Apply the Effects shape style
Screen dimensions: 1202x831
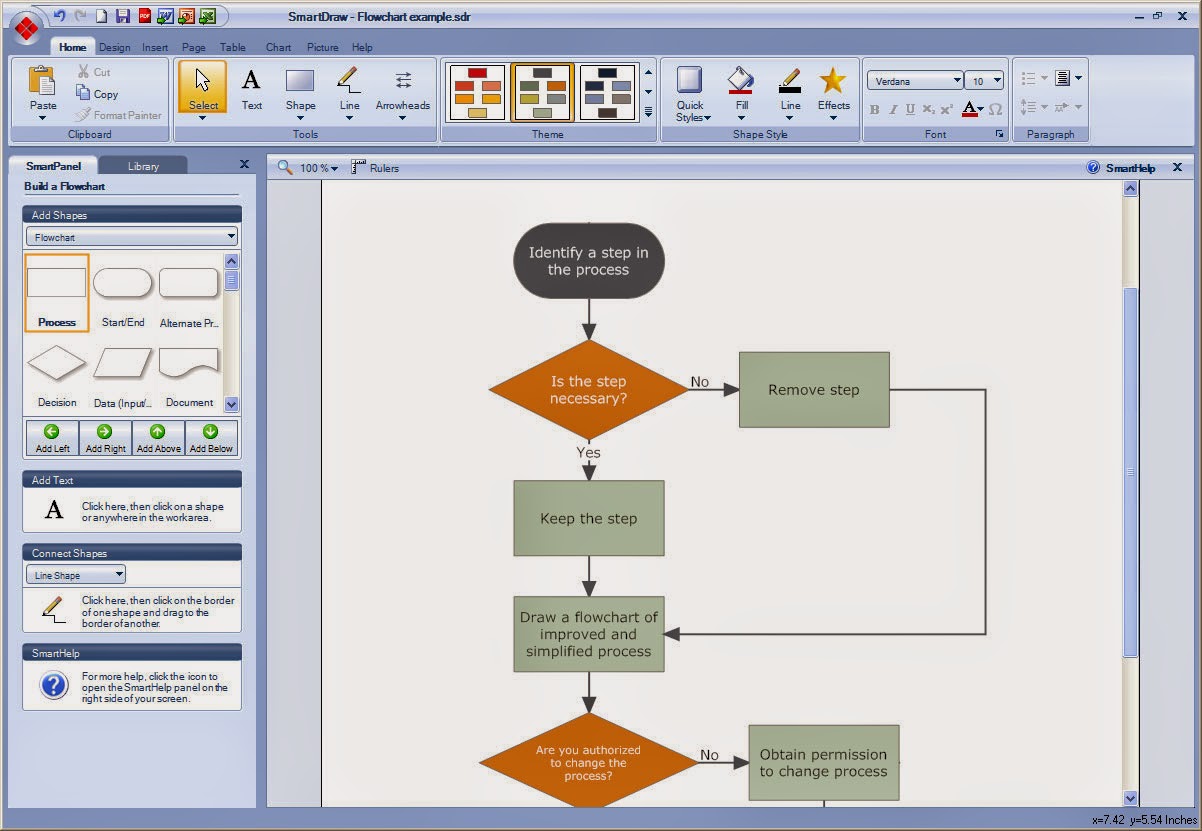coord(833,93)
